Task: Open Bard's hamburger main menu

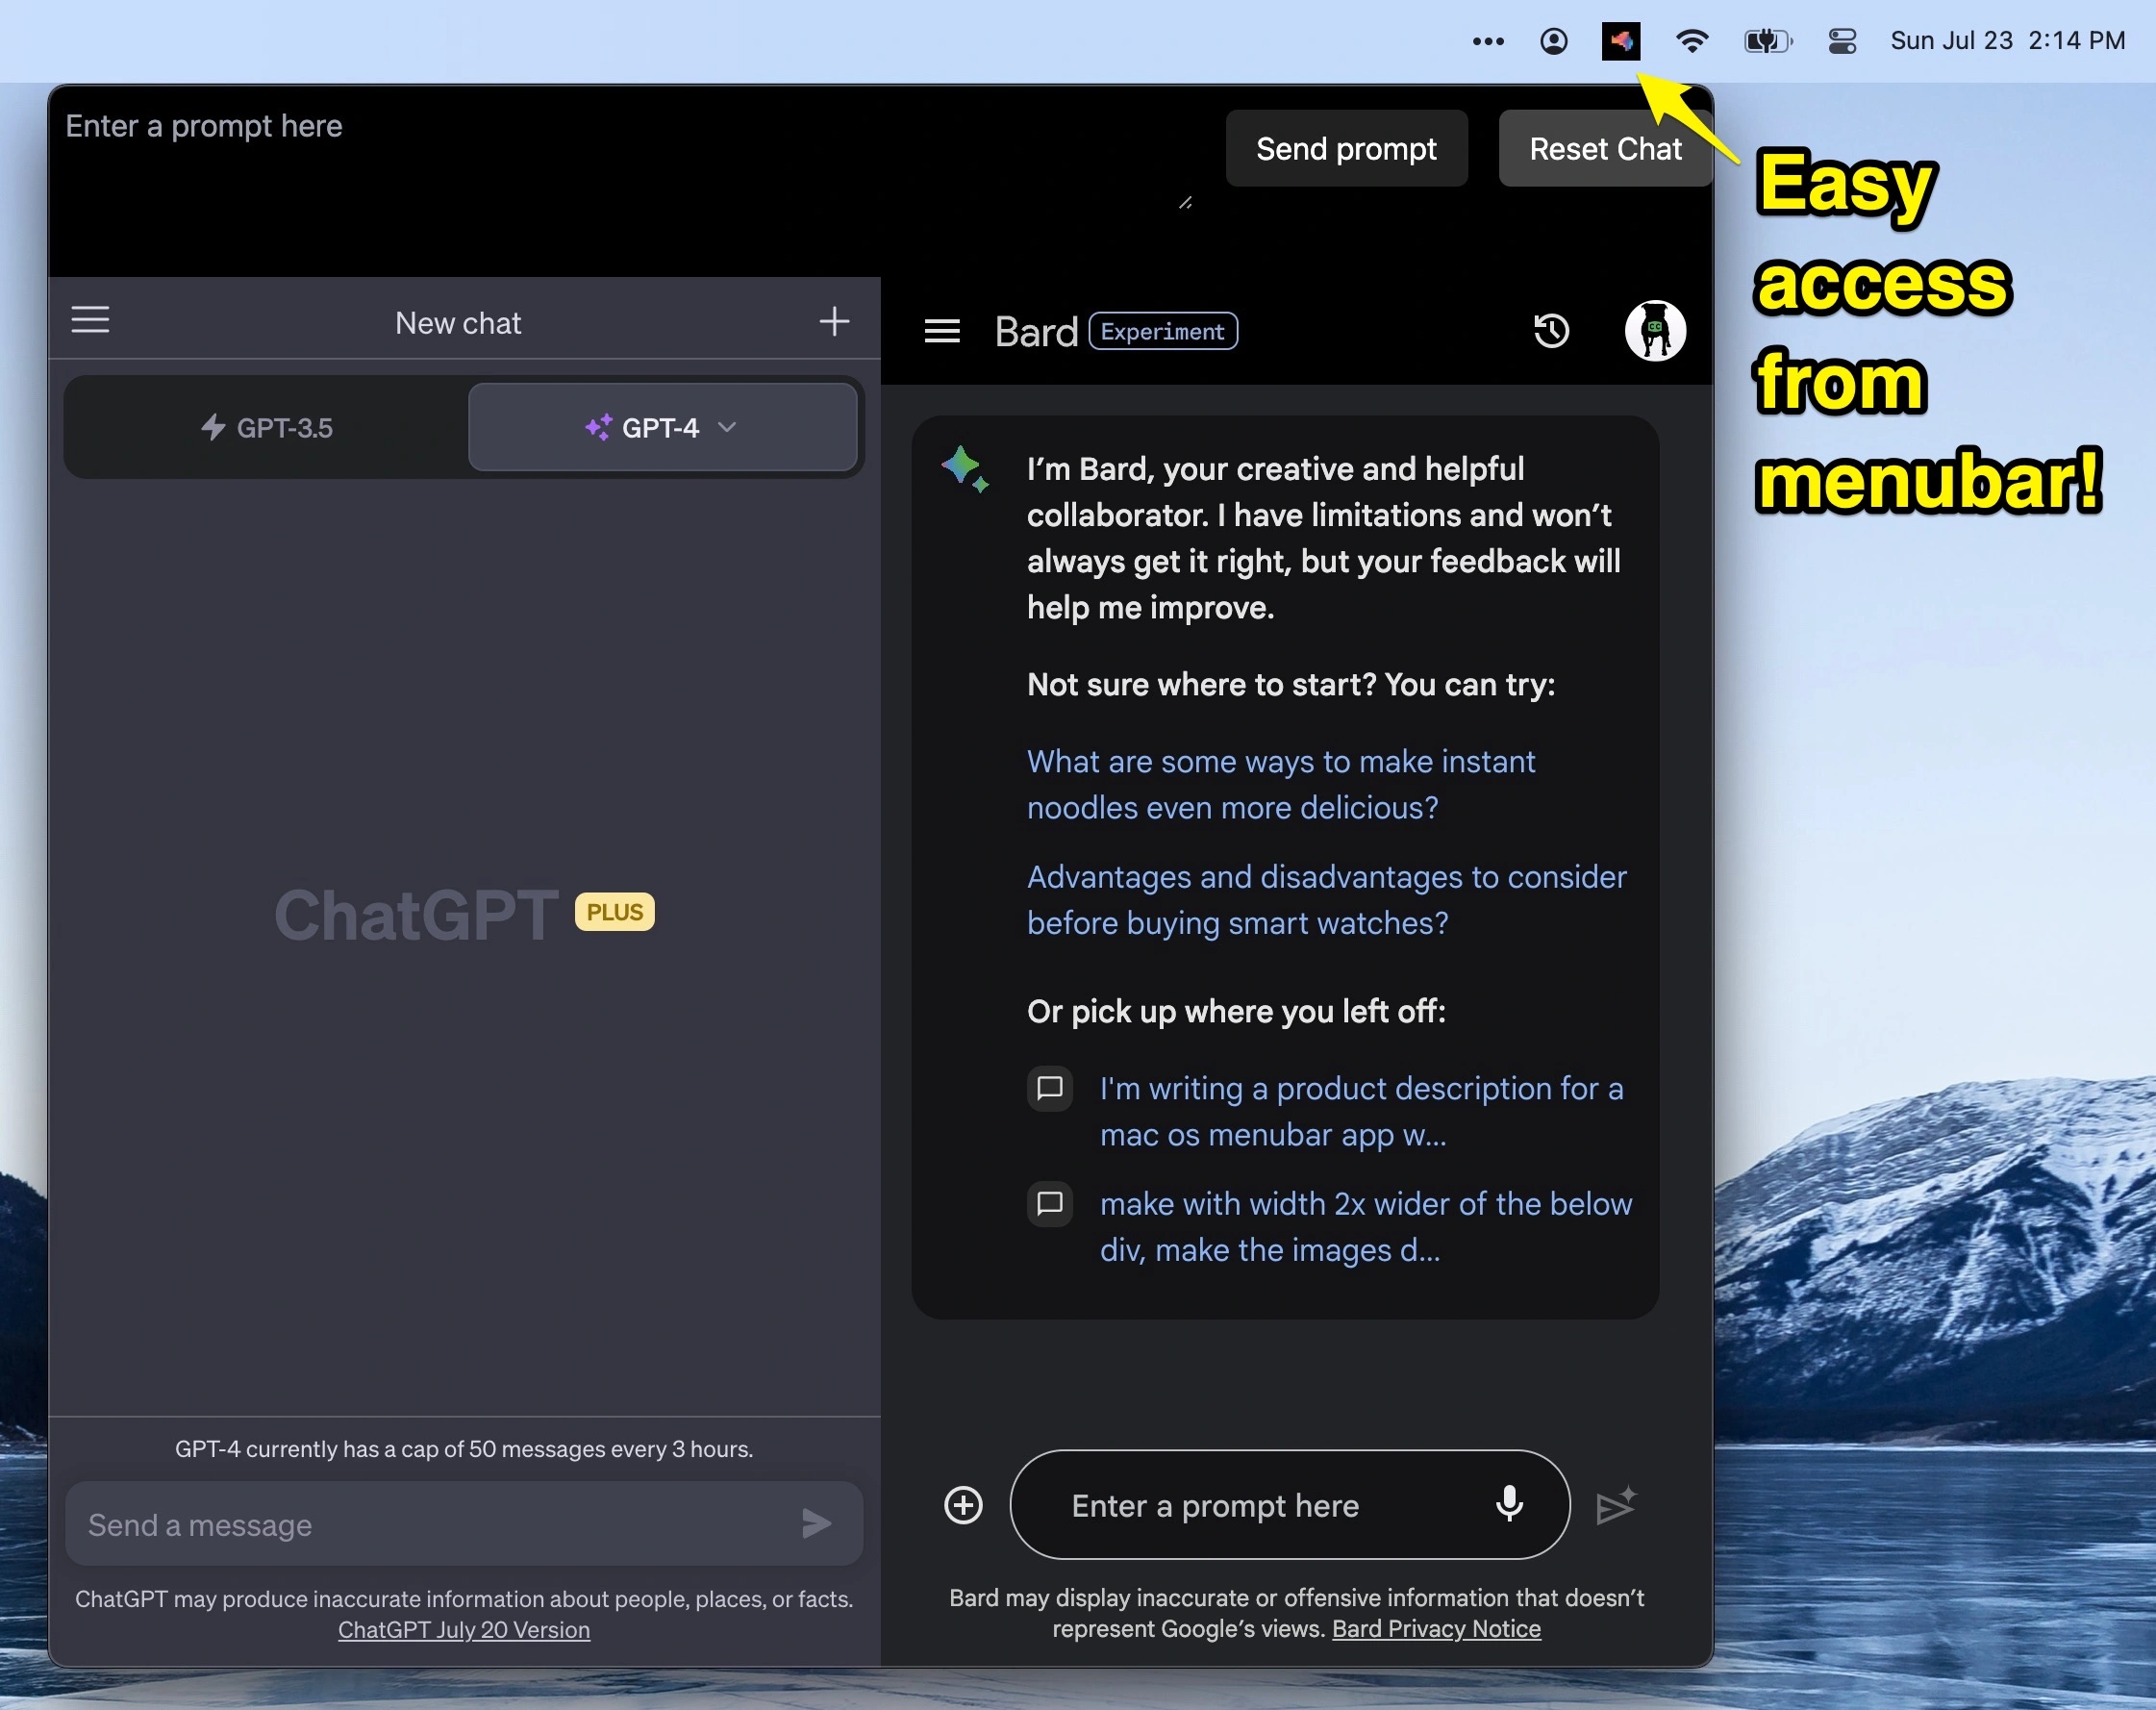Action: coord(941,331)
